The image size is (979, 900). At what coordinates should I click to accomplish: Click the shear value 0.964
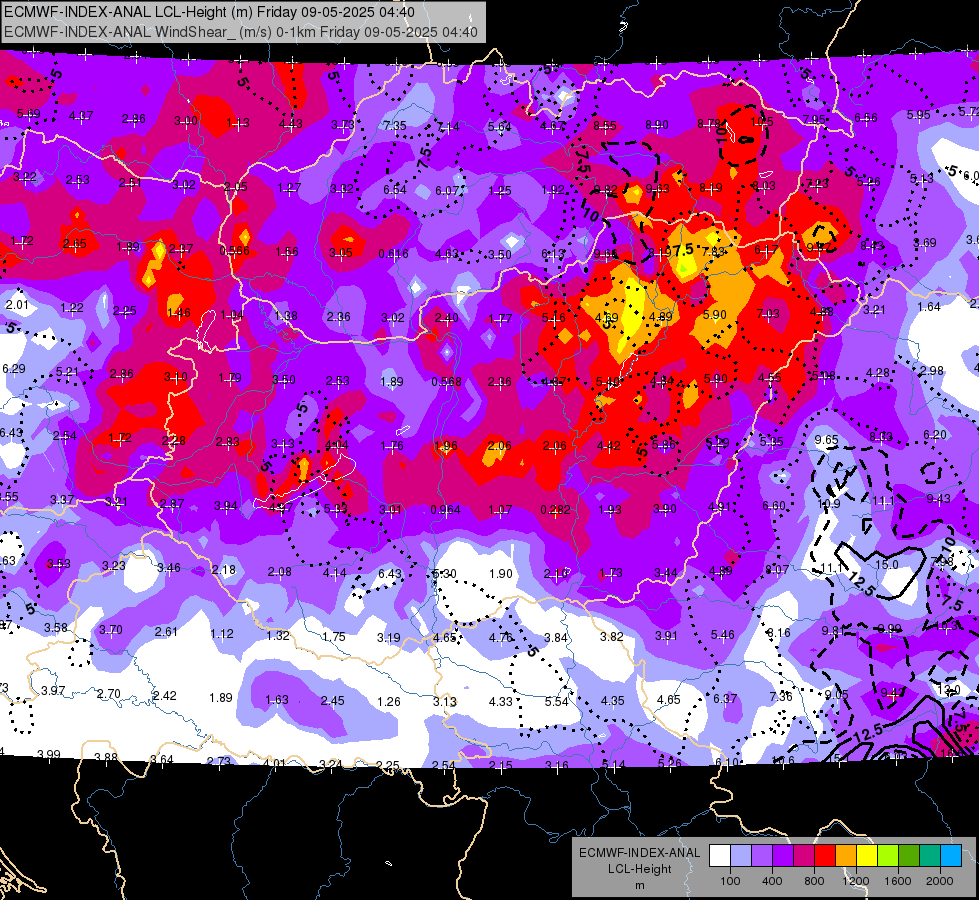(446, 510)
